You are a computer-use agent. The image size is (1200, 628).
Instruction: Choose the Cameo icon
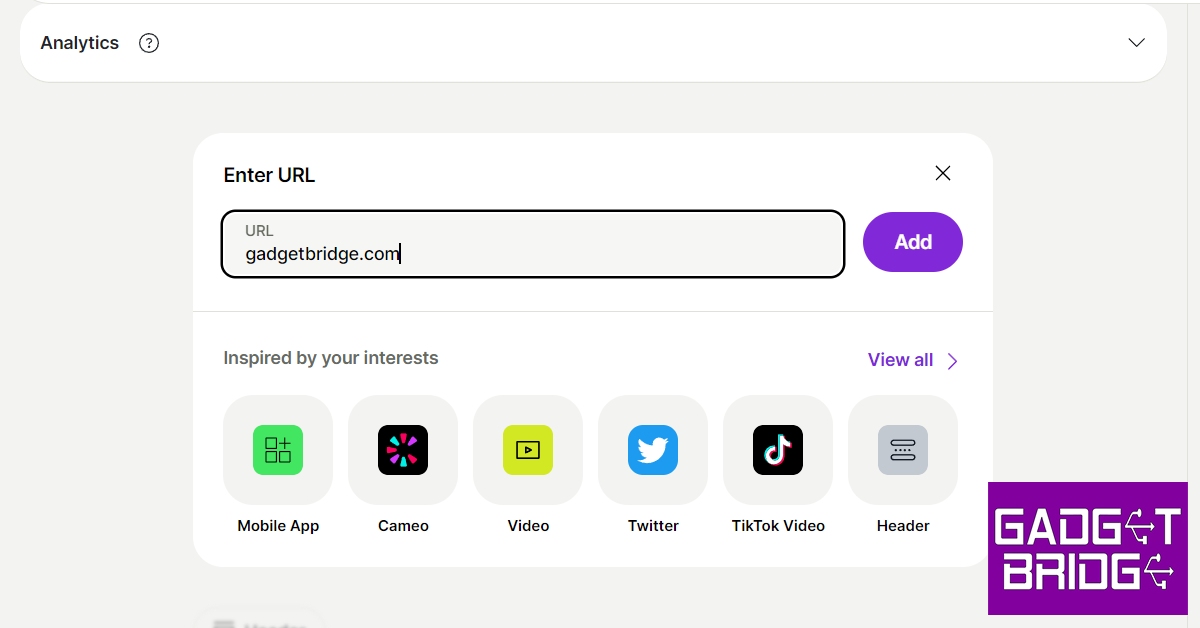tap(403, 450)
